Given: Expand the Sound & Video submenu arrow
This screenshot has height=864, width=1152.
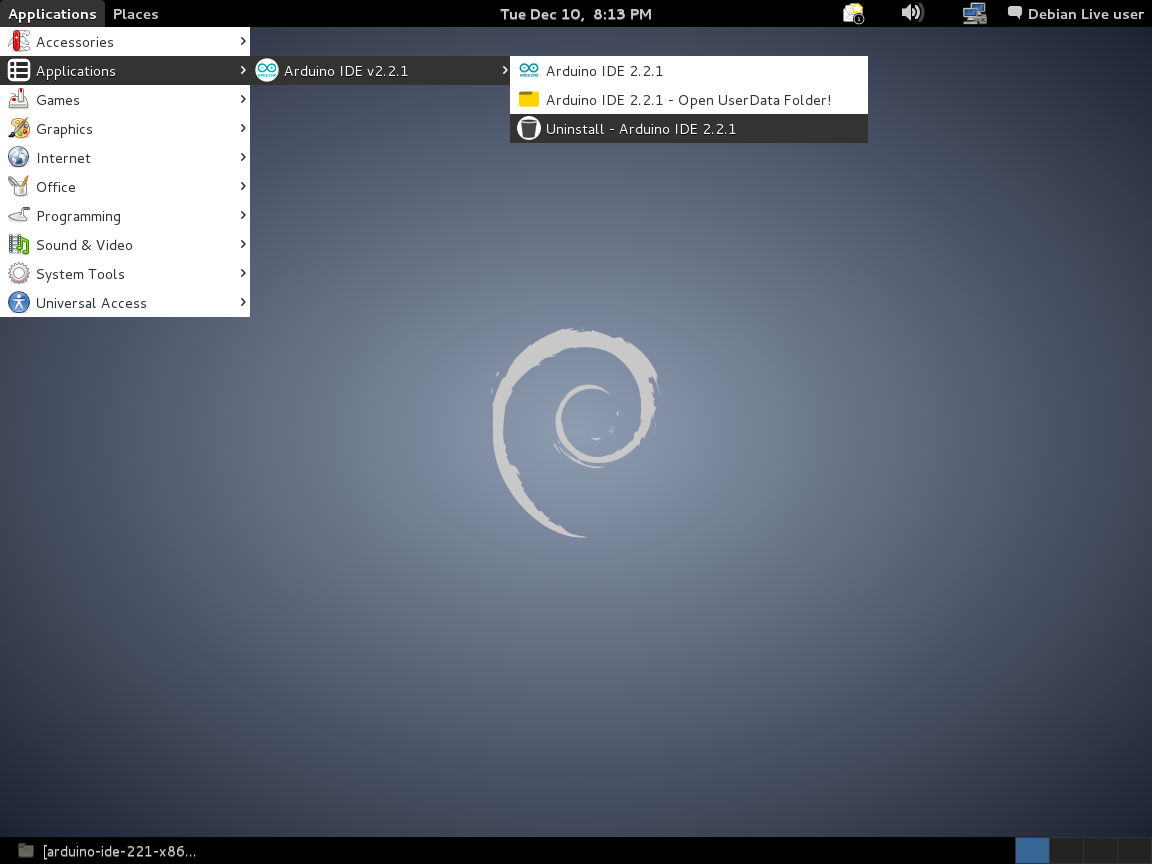Looking at the screenshot, I should tap(243, 245).
